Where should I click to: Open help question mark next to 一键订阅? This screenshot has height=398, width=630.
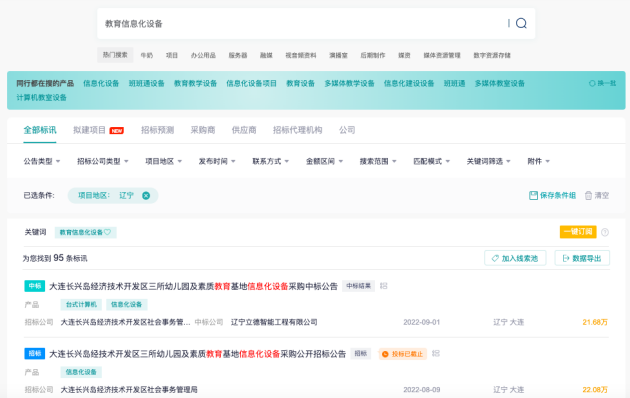click(x=605, y=232)
